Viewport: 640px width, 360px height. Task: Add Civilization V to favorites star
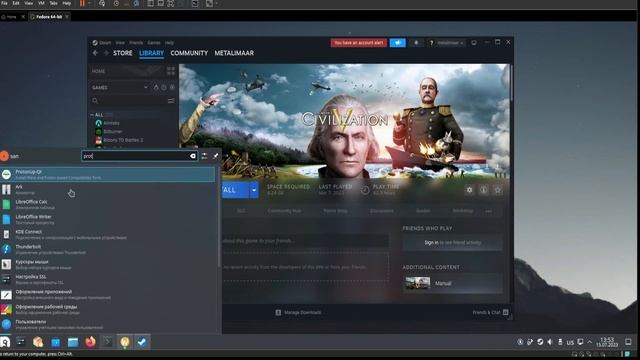click(498, 190)
